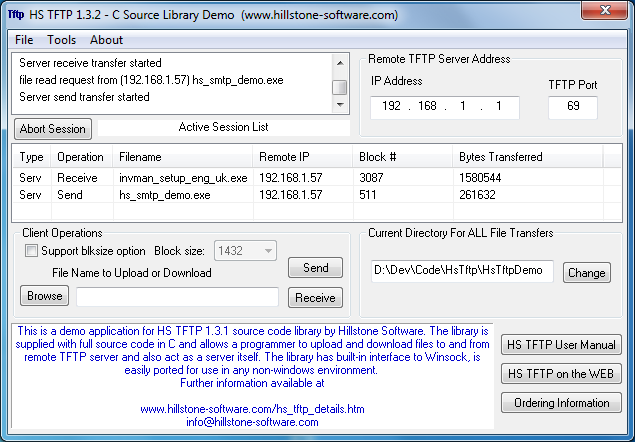Click the log scrollbar thumb
Image resolution: width=635 pixels, height=442 pixels.
coord(339,87)
